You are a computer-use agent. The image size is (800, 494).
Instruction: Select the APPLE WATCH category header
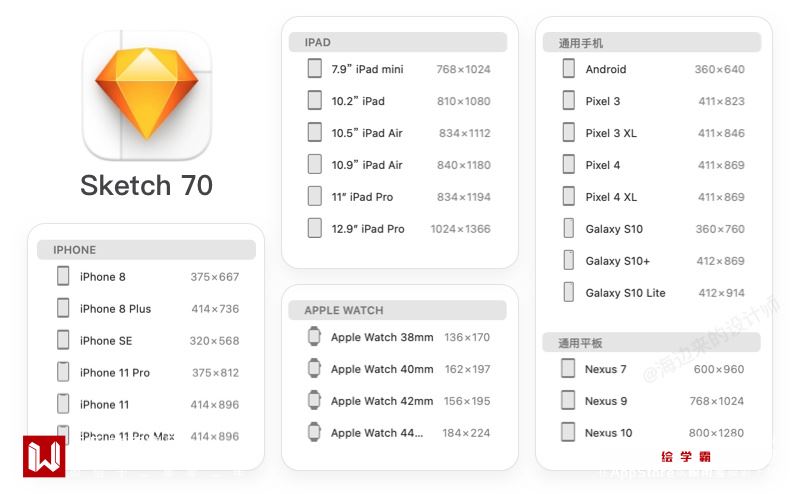pos(397,310)
